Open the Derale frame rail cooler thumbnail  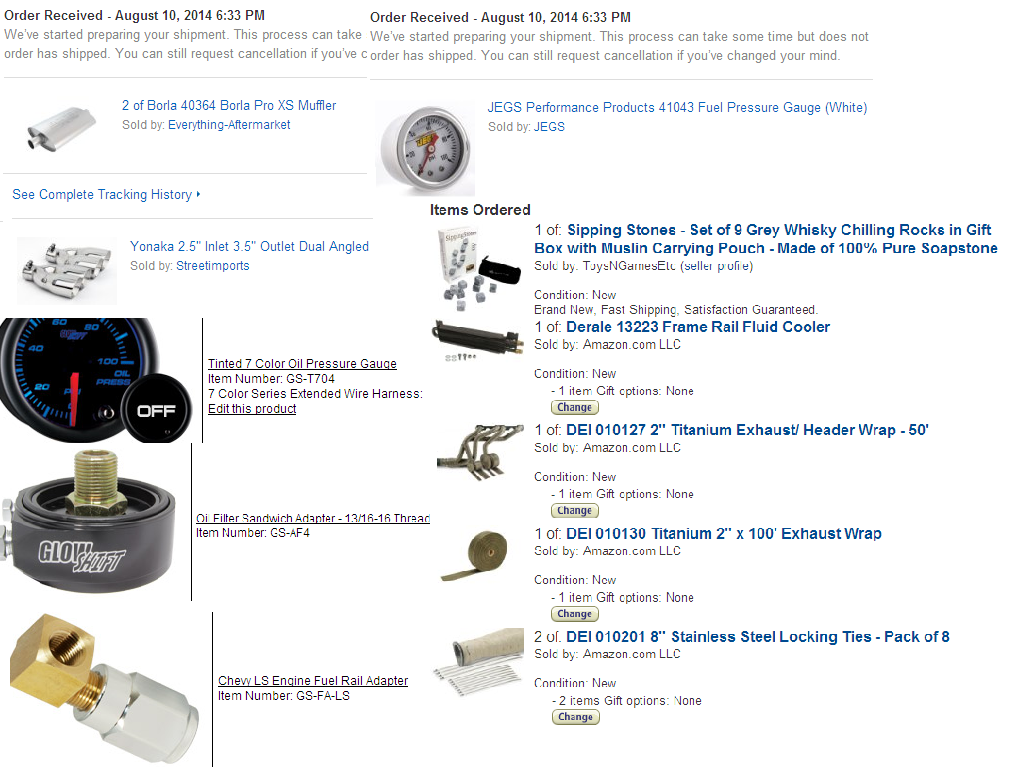click(478, 340)
